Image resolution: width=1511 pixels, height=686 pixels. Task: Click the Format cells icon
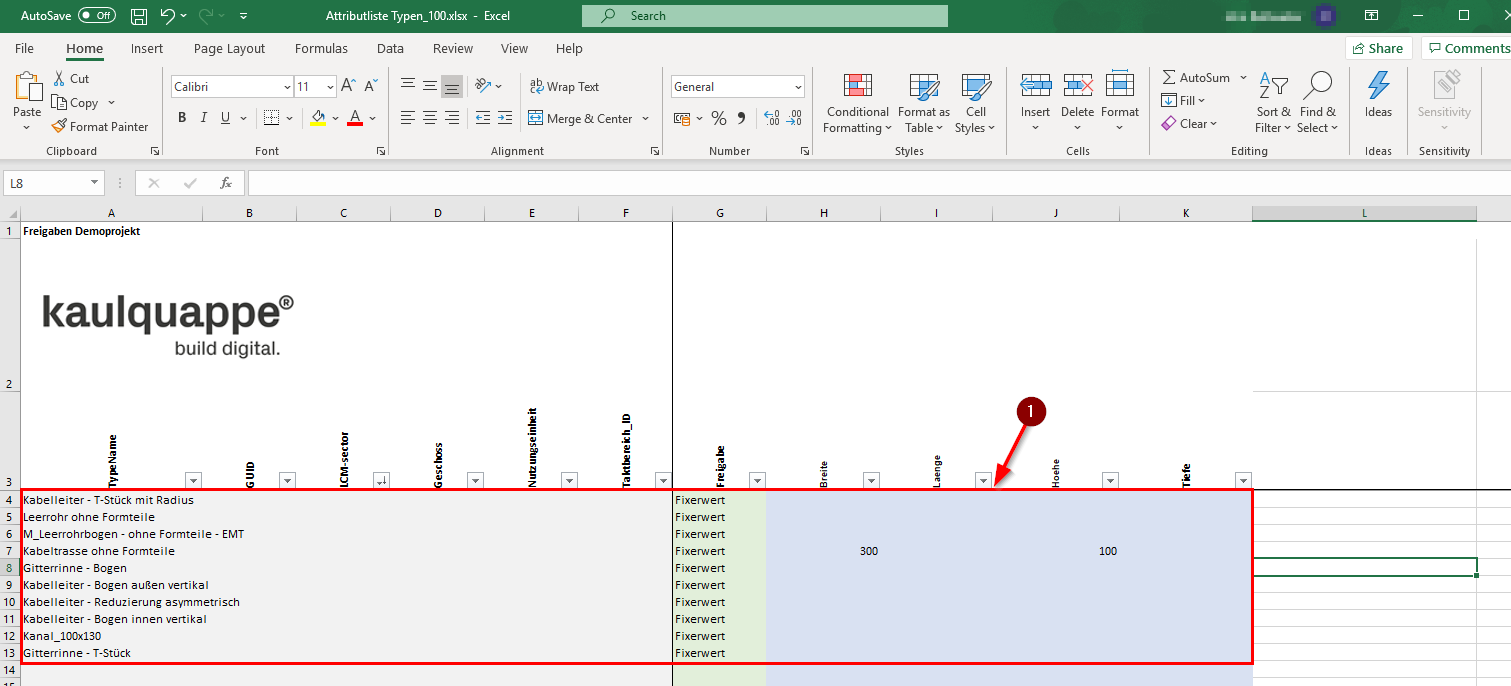tap(1120, 85)
